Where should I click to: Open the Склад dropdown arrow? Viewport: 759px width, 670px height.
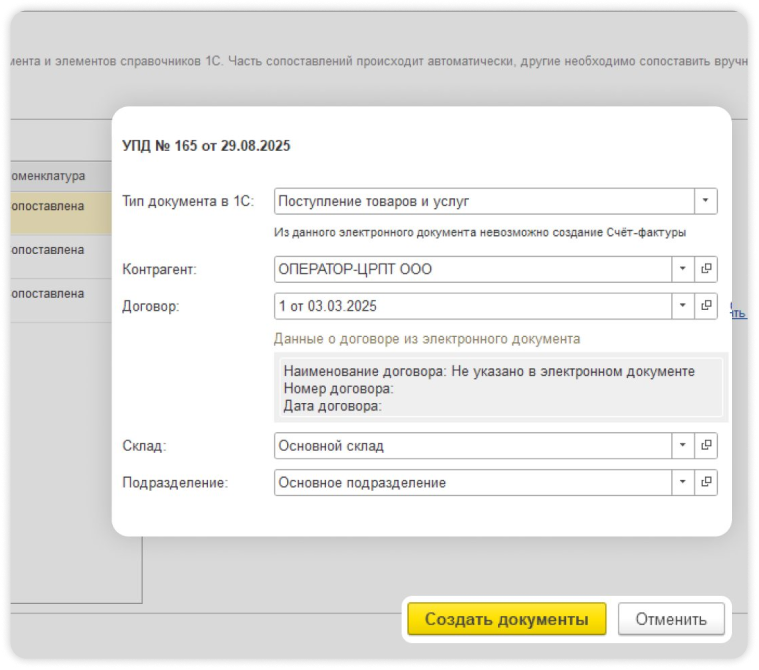pos(683,445)
